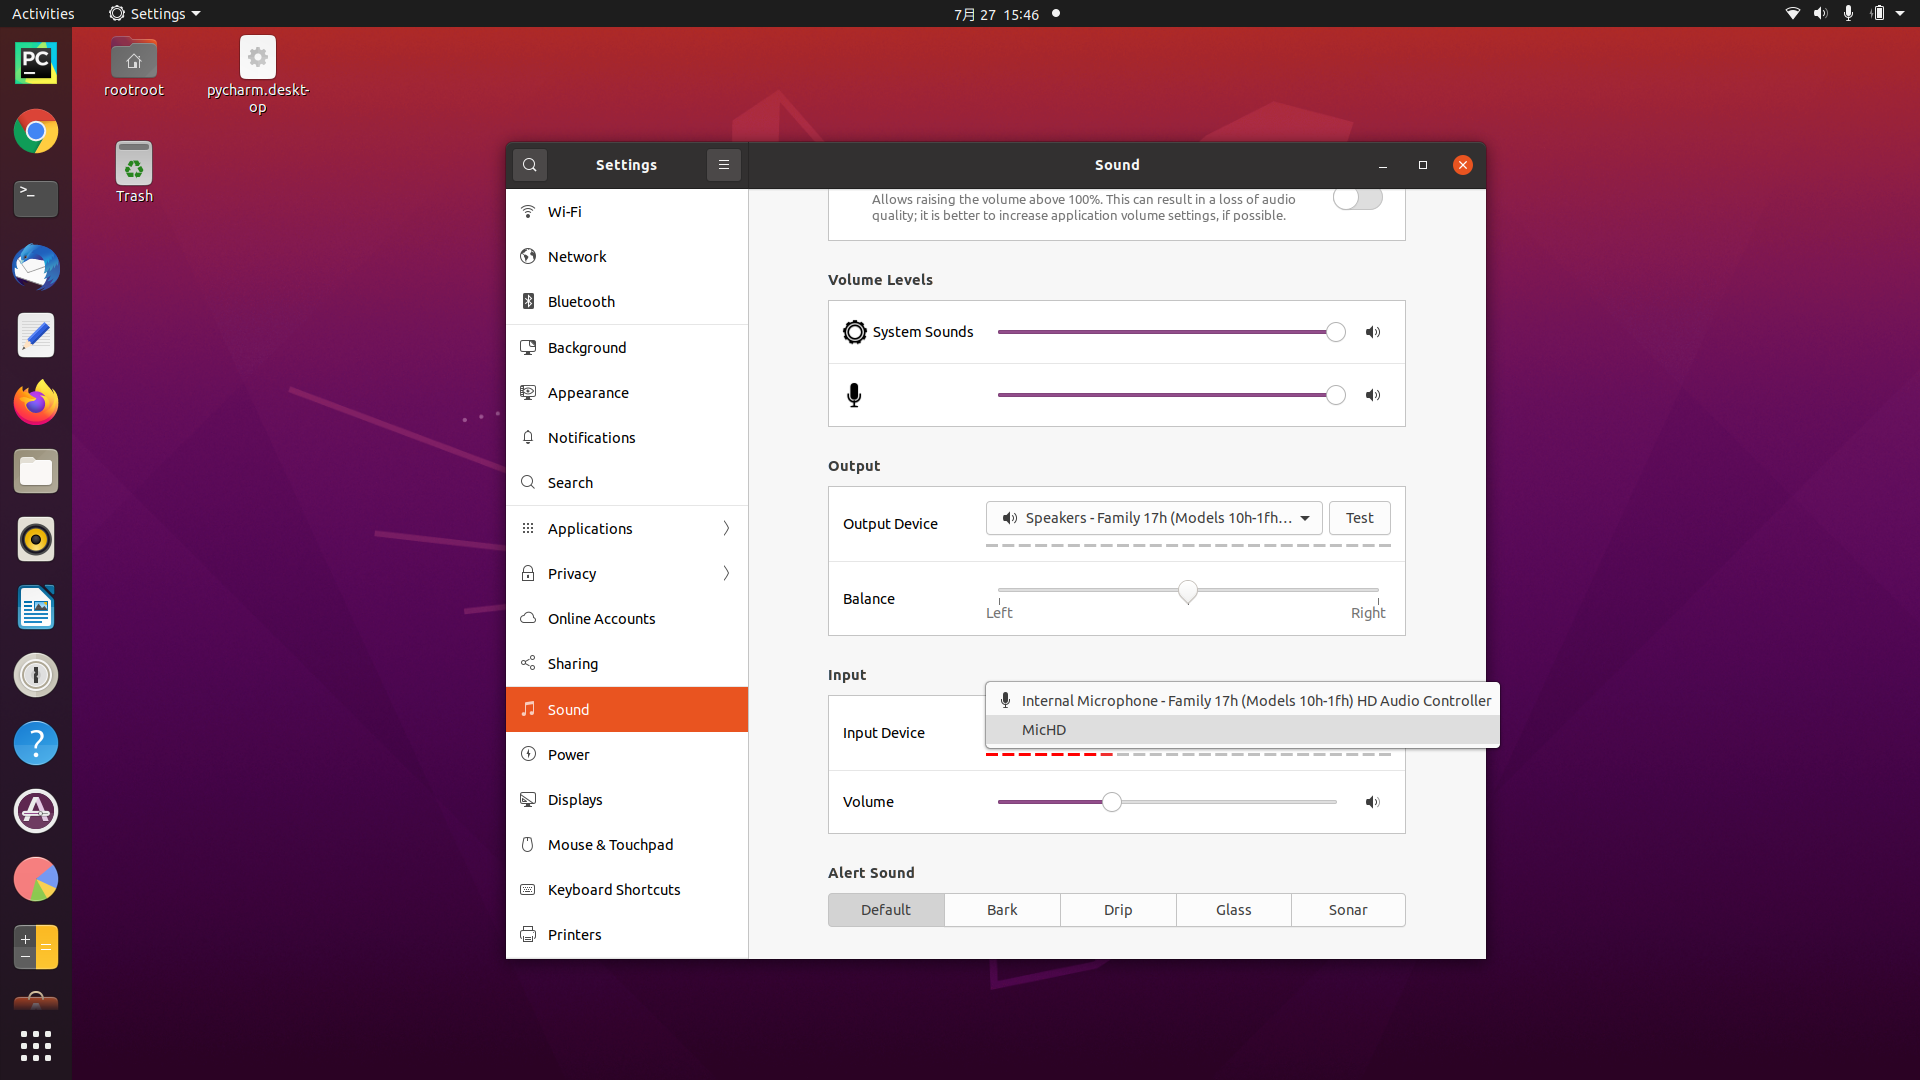Click the Test button for output device

1360,517
